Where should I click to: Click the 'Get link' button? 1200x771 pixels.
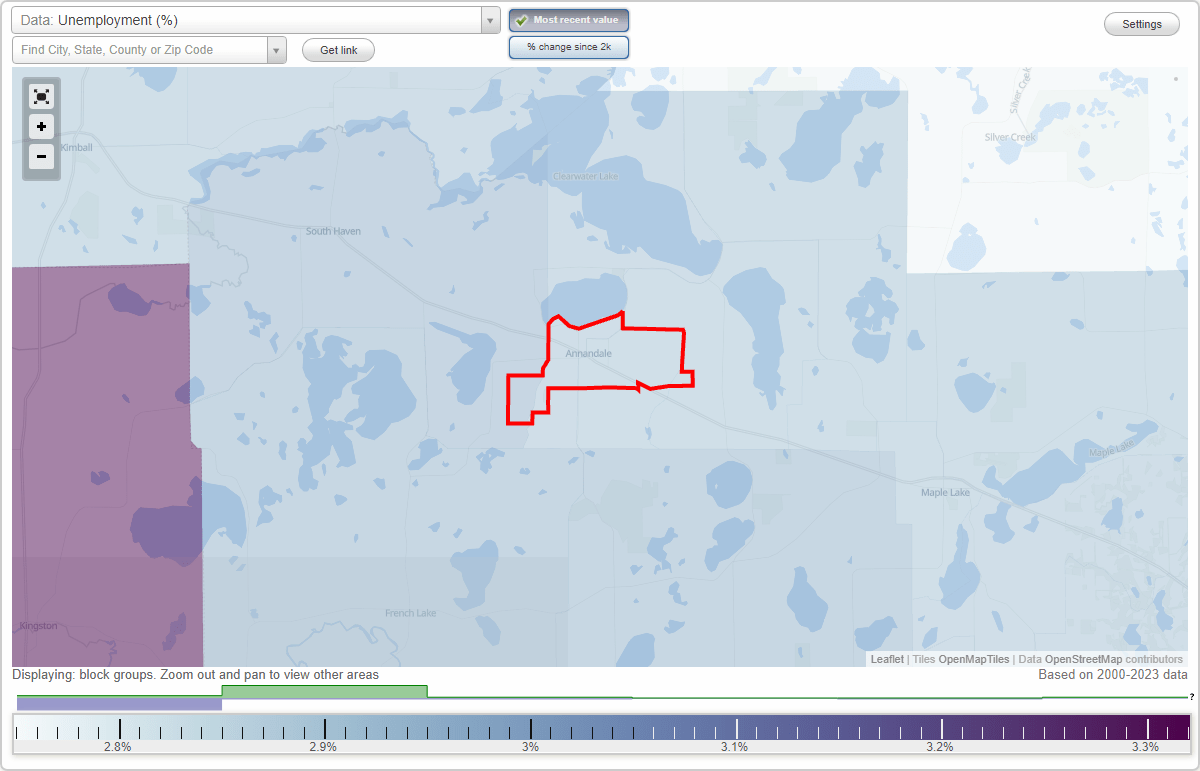point(337,49)
